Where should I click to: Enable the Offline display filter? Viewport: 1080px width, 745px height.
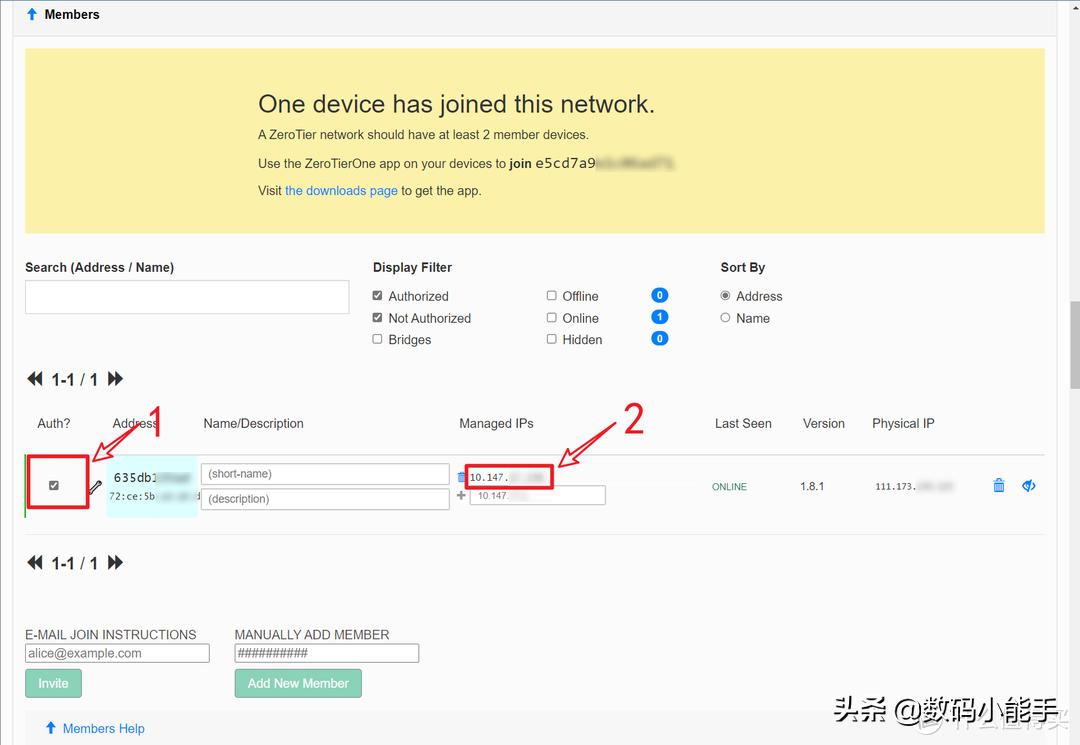point(551,295)
